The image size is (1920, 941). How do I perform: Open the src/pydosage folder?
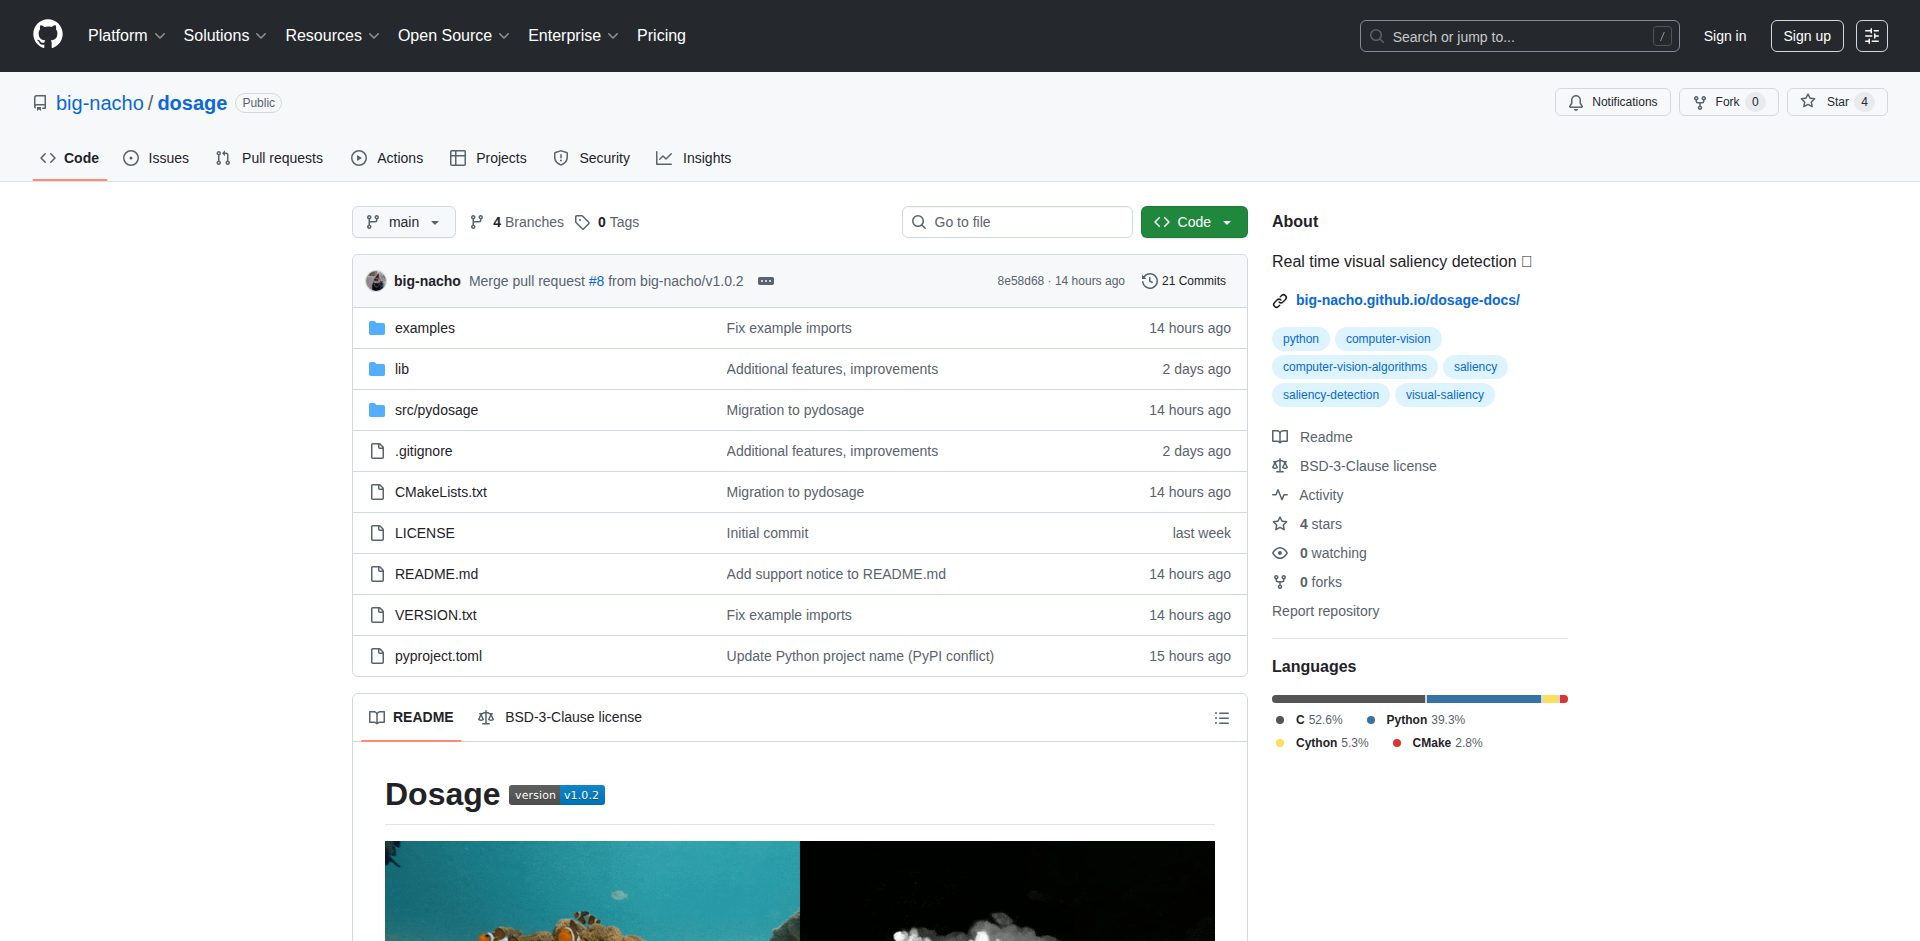[x=436, y=410]
